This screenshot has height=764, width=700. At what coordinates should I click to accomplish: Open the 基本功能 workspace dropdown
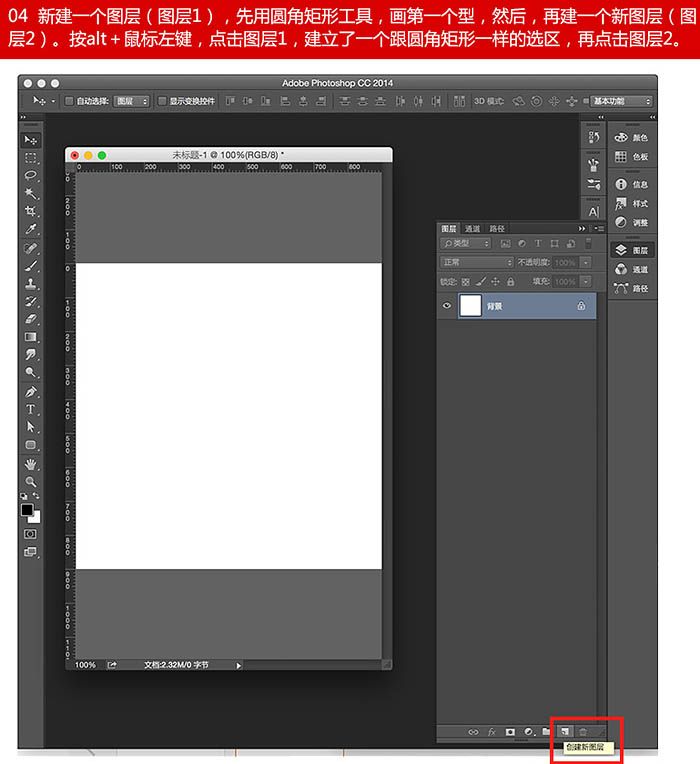point(621,101)
